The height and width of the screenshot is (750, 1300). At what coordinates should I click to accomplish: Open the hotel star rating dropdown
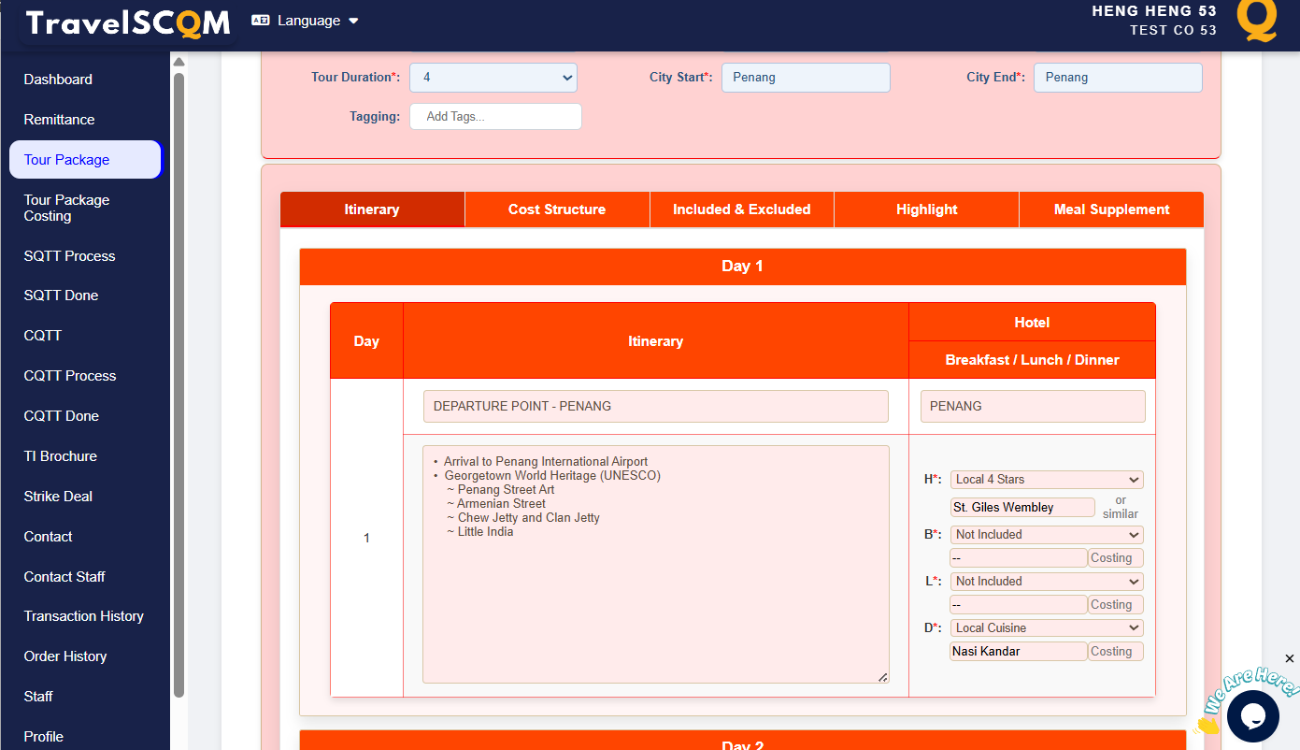(1046, 480)
